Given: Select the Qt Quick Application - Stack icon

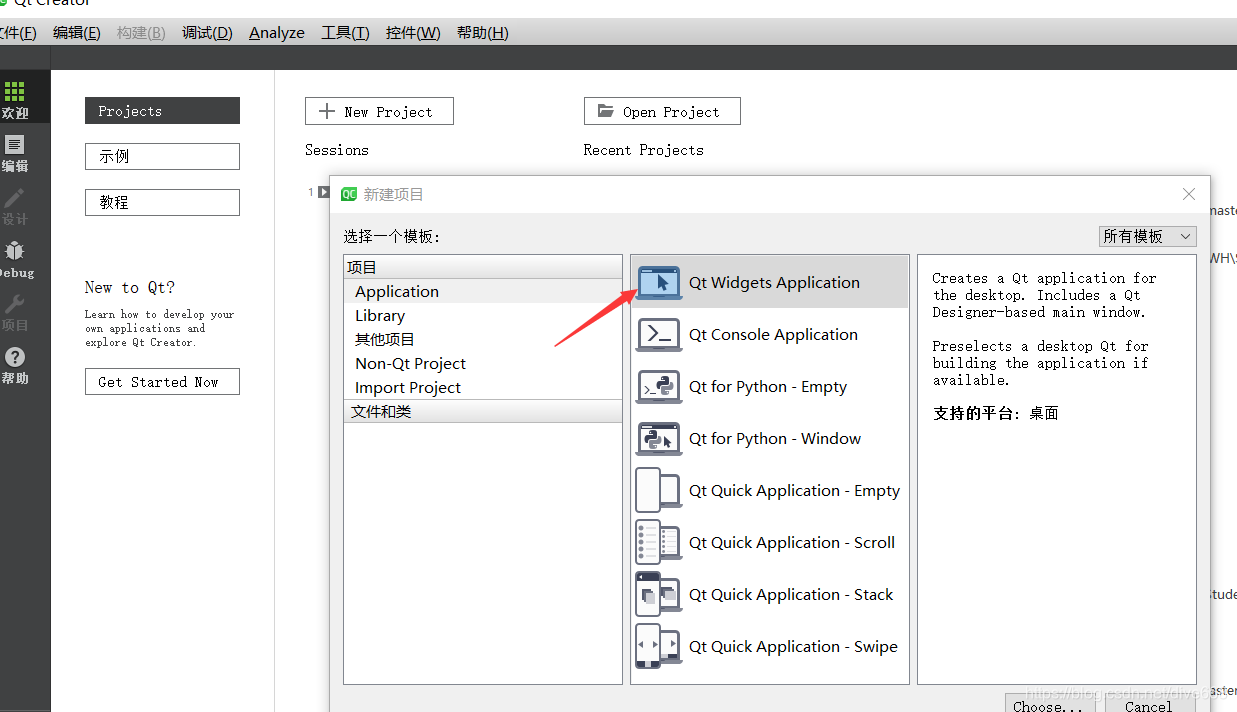Looking at the screenshot, I should pyautogui.click(x=659, y=595).
